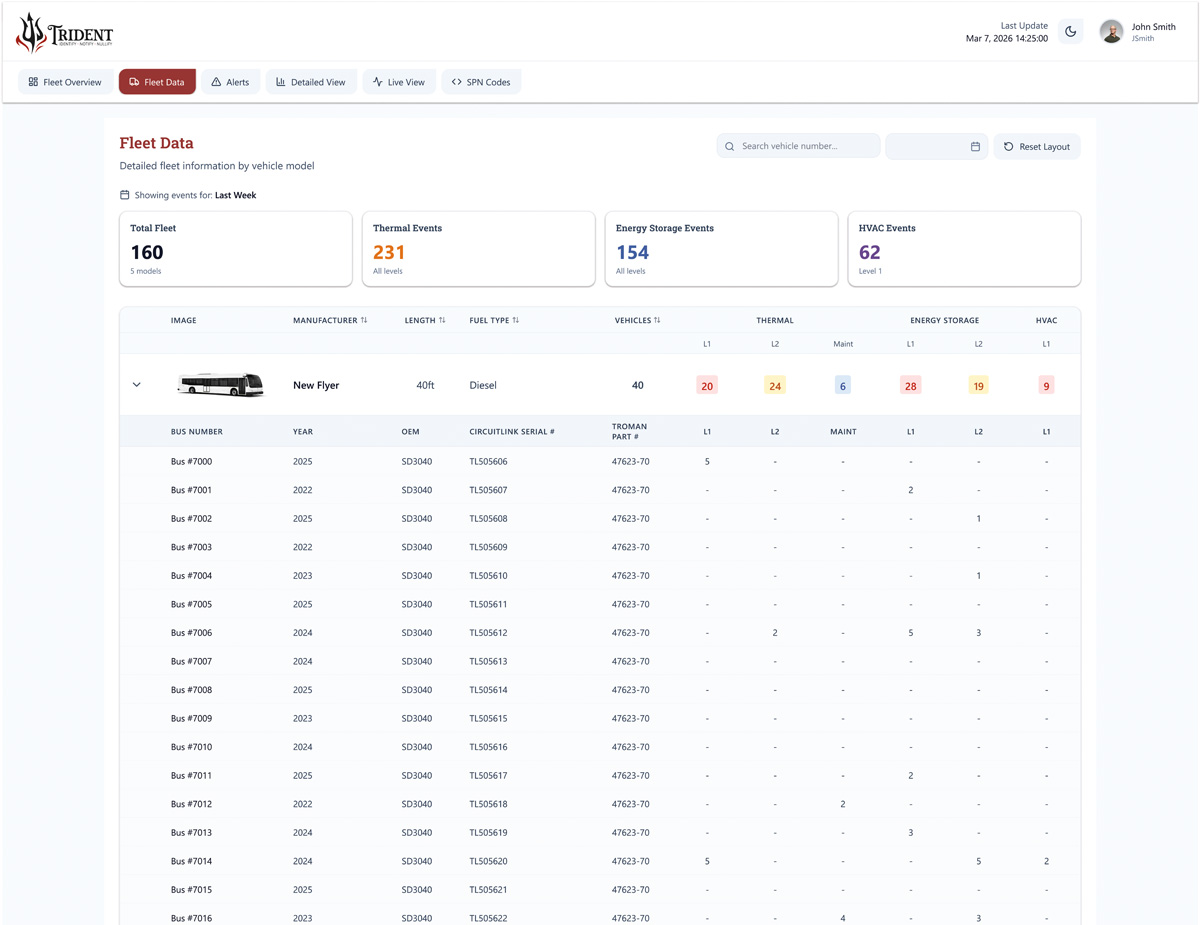1200x925 pixels.
Task: Open the SPN Codes angle-brackets icon
Action: [x=456, y=82]
